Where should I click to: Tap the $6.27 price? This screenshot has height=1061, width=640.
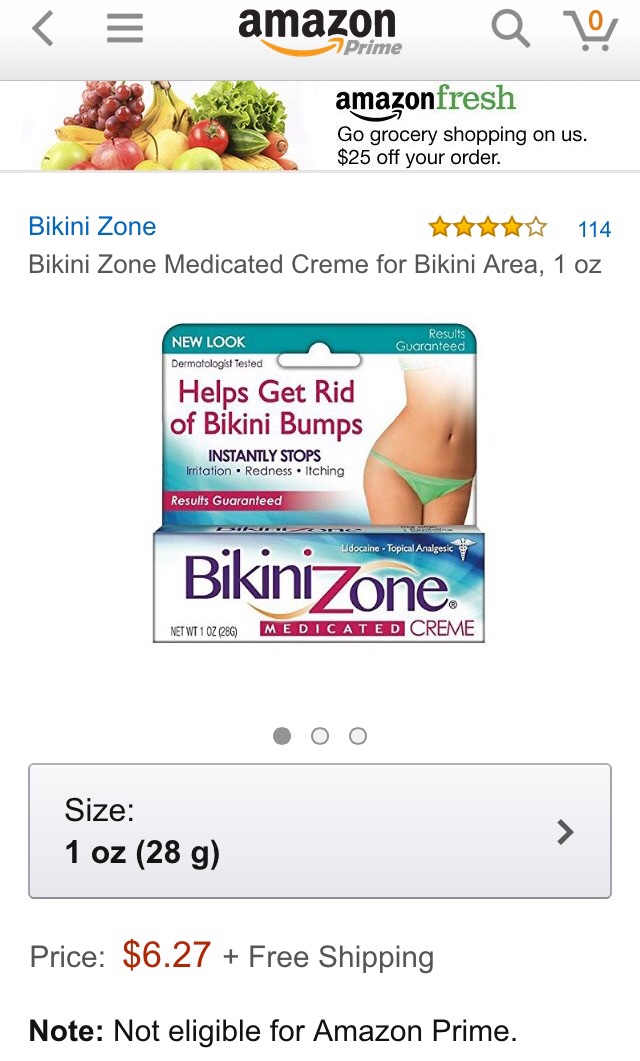(x=166, y=955)
